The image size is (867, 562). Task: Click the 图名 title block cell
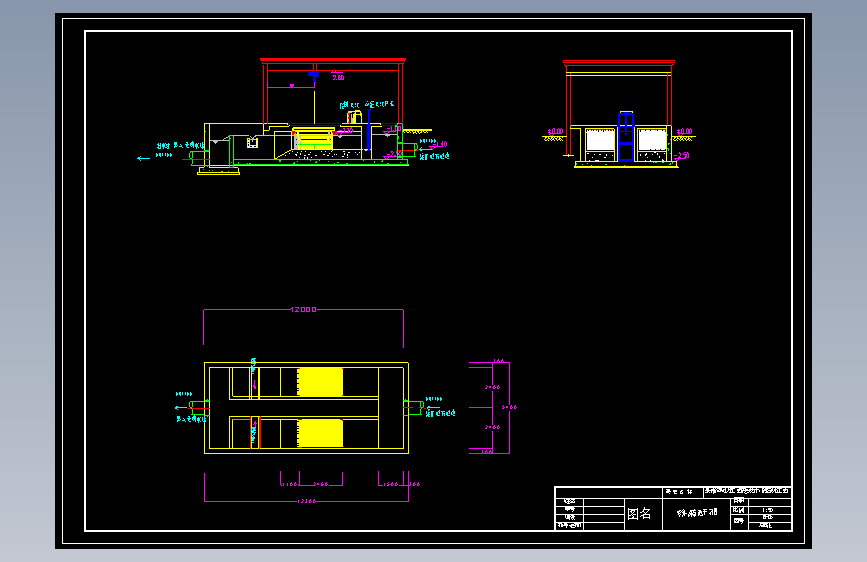(644, 514)
